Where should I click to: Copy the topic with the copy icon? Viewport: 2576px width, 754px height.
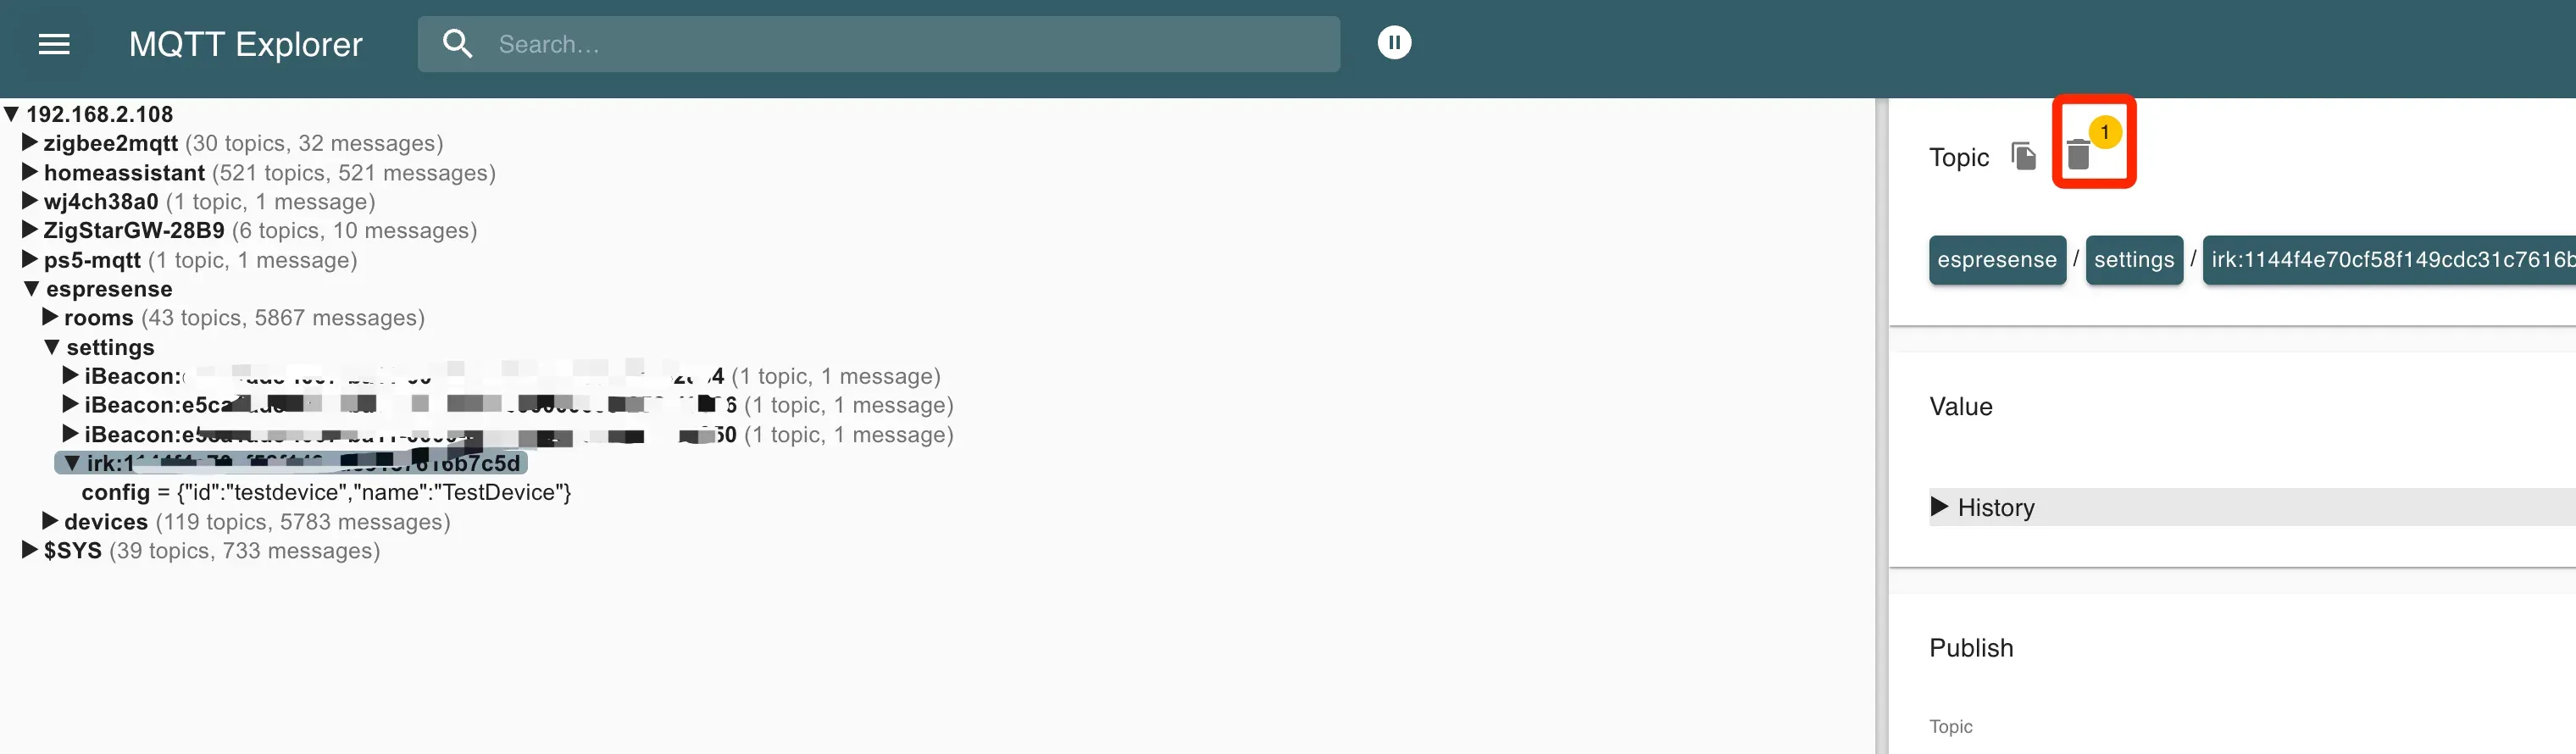click(2023, 156)
